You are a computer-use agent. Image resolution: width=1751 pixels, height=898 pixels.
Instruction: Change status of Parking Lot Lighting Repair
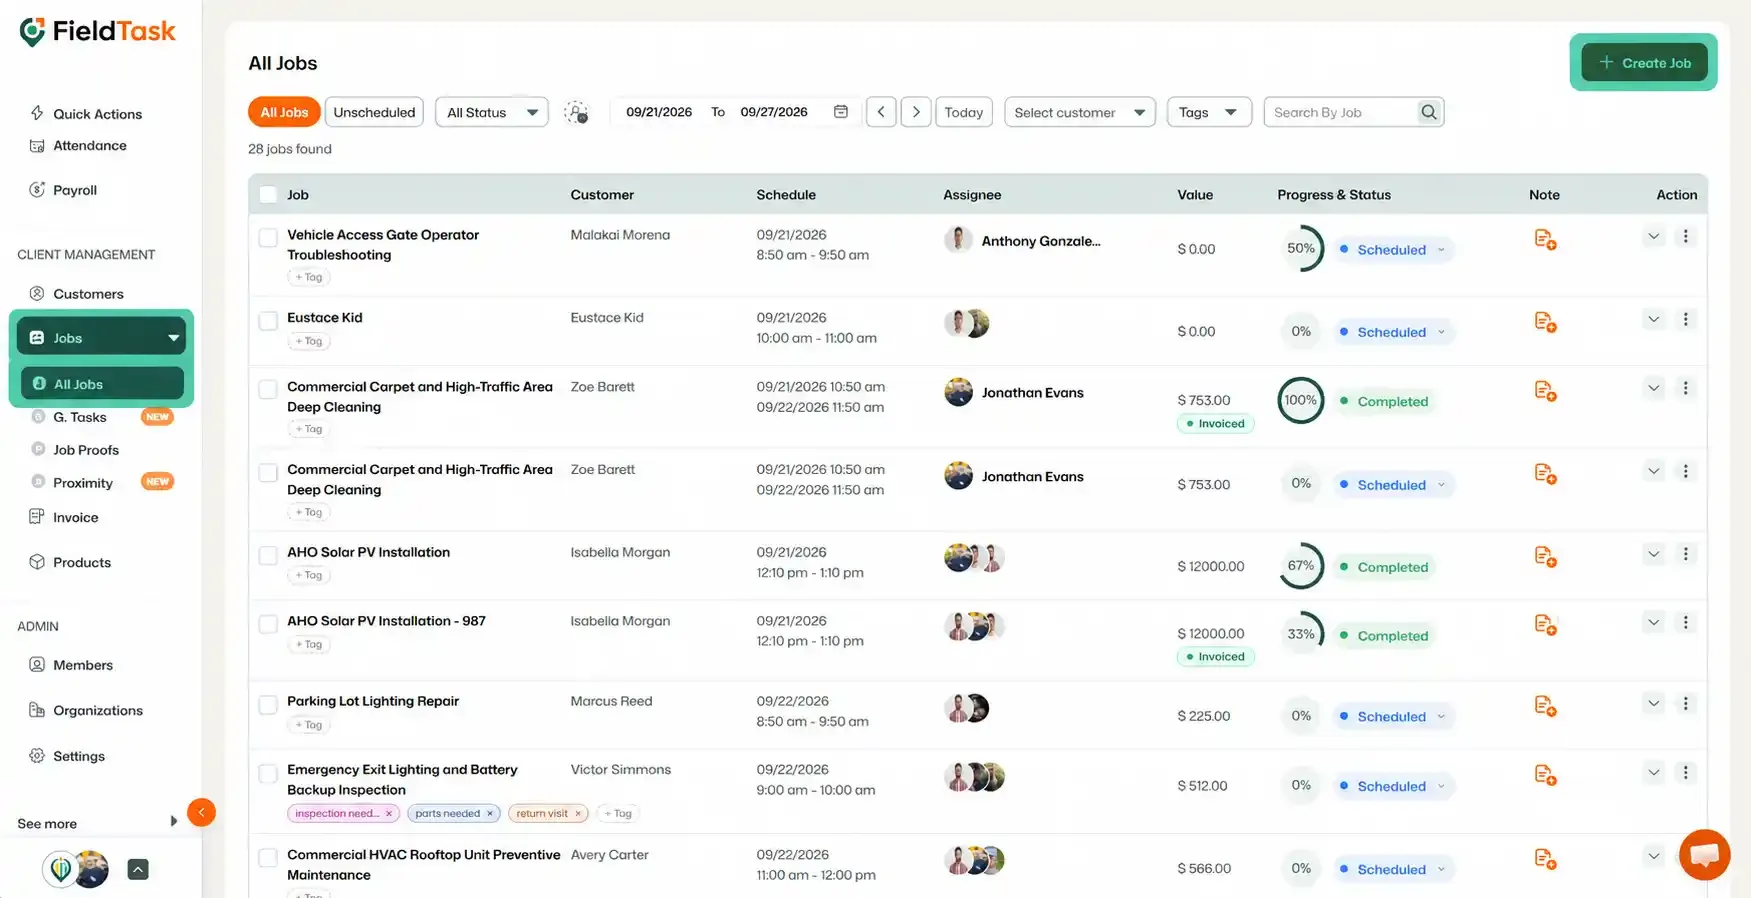[x=1393, y=716]
